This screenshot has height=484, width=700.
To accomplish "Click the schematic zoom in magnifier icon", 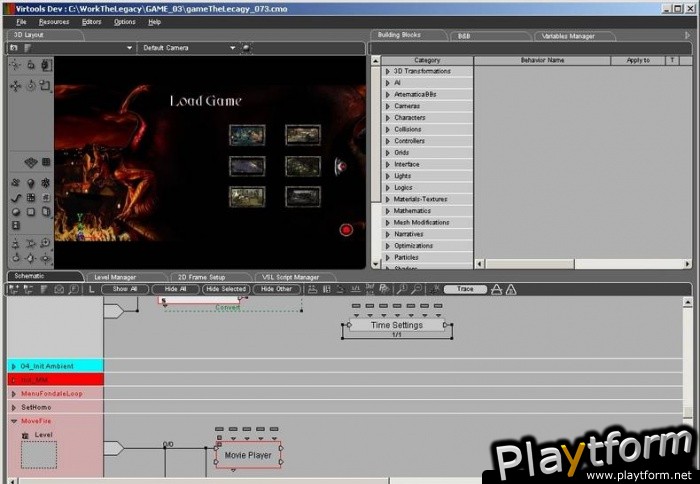I will (402, 289).
